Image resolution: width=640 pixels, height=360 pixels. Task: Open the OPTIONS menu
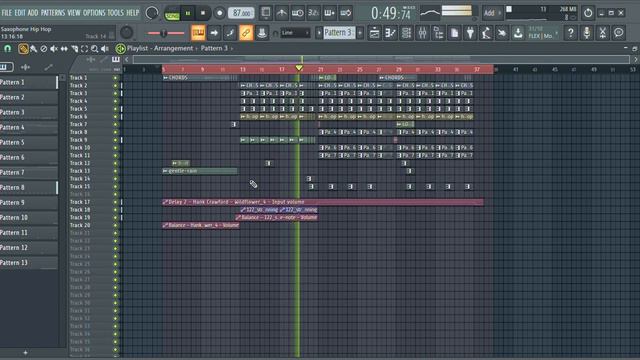[x=94, y=13]
